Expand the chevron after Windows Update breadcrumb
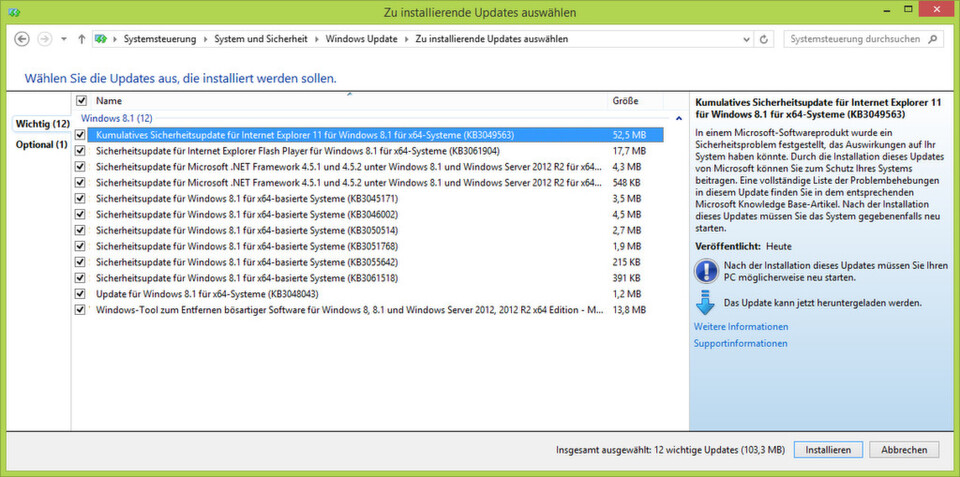This screenshot has width=960, height=477. click(407, 39)
